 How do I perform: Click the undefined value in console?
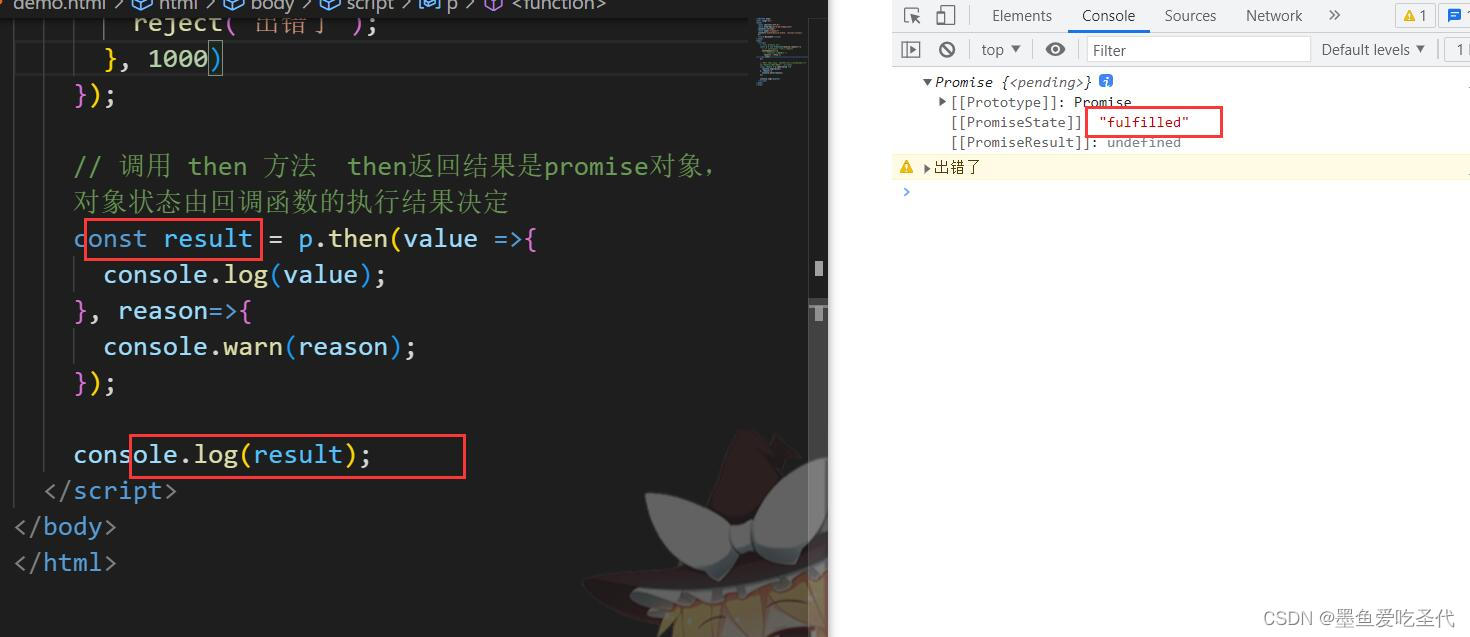(1143, 143)
